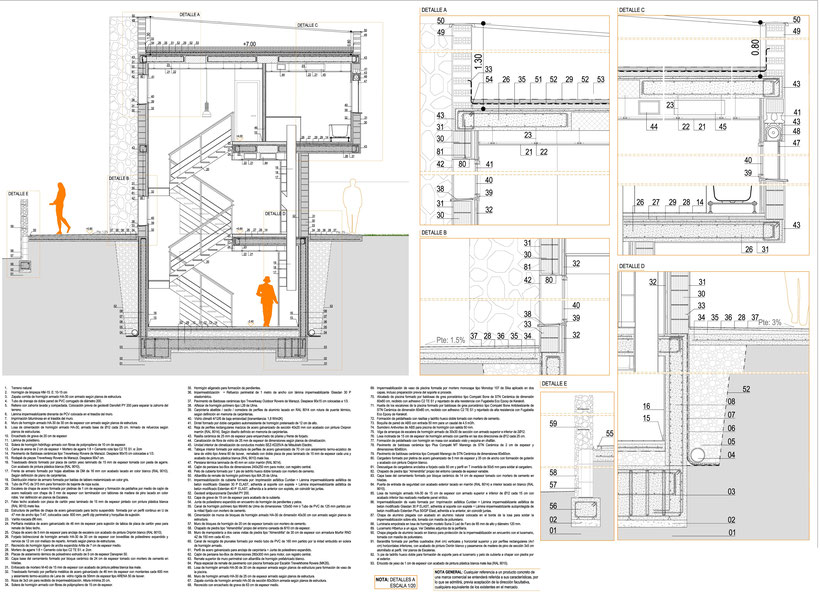Viewport: 820px width, 592px height.
Task: Click the 0.80 vertical dimension in Detalle C
Action: click(x=755, y=48)
